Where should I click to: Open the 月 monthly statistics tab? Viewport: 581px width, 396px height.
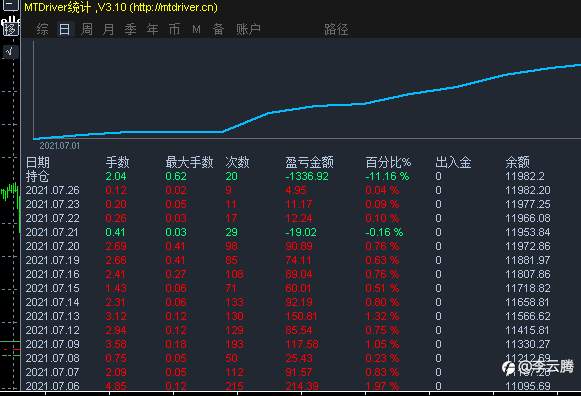pyautogui.click(x=108, y=29)
